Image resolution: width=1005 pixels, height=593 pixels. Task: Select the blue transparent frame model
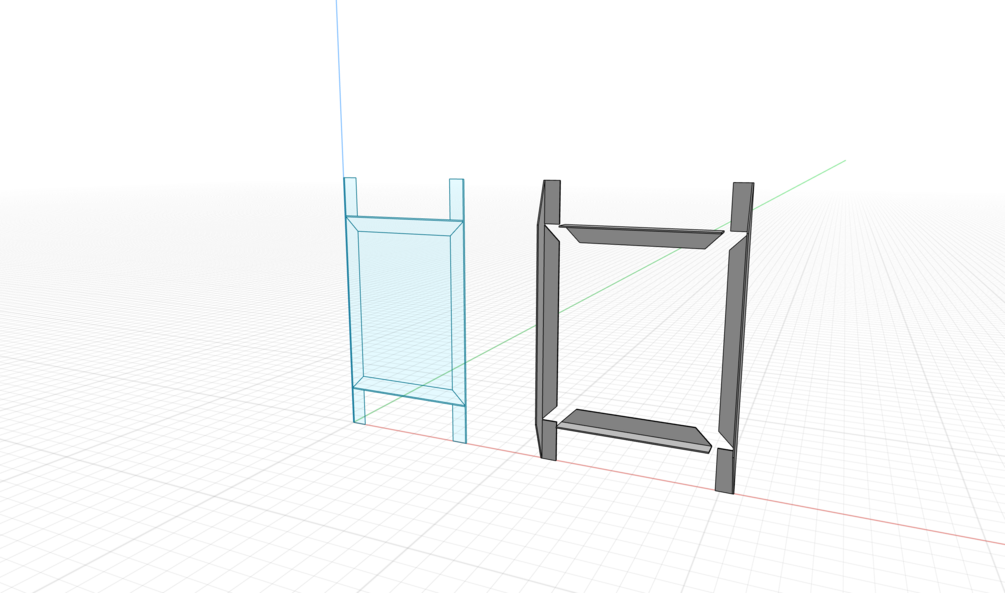[405, 308]
